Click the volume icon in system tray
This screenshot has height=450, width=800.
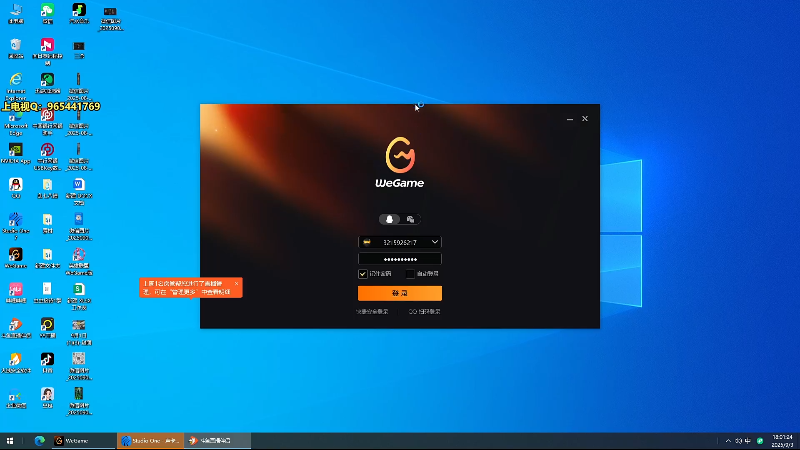(x=738, y=441)
